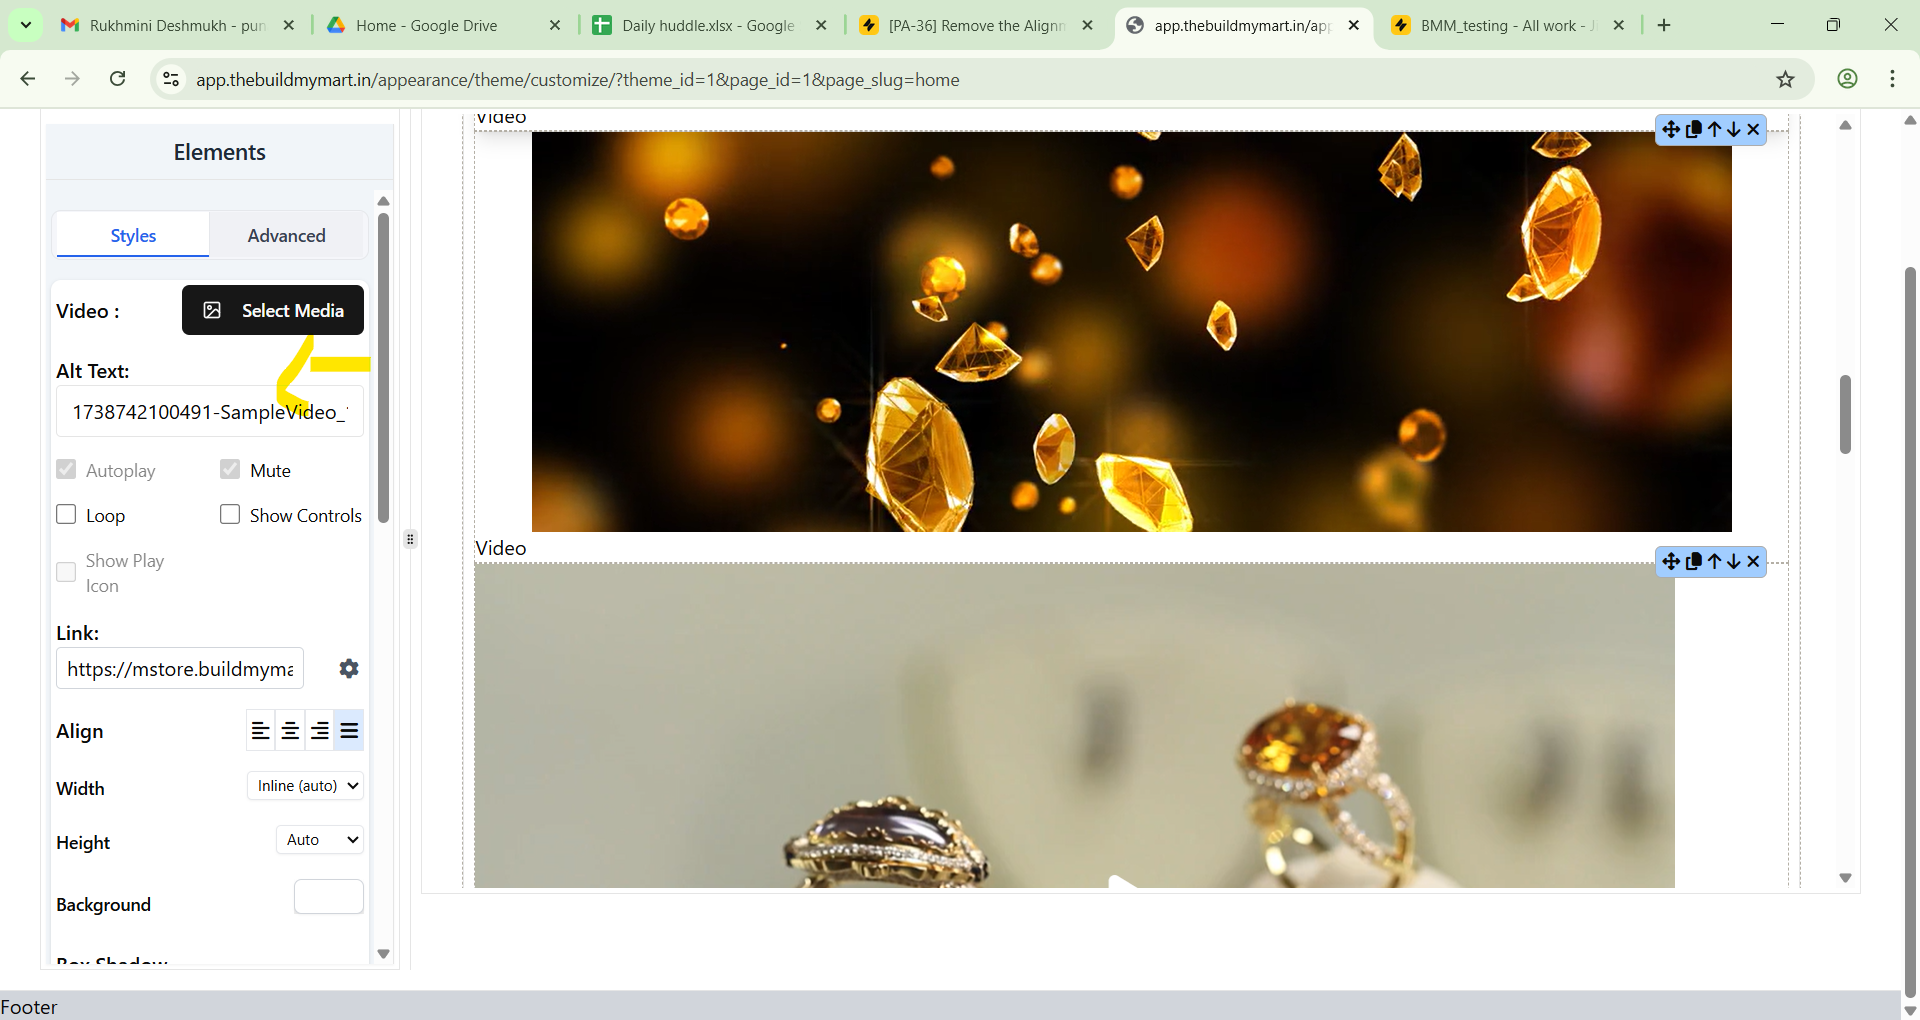Switch to the Advanced tab

click(x=287, y=235)
